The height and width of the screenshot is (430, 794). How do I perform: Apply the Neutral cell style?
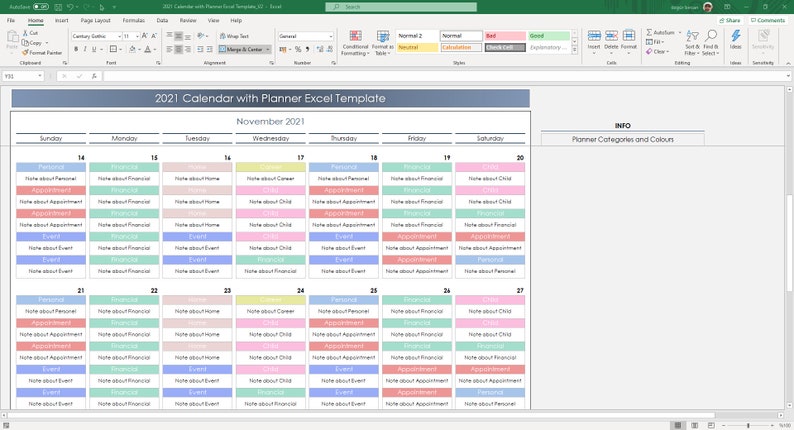pos(417,48)
